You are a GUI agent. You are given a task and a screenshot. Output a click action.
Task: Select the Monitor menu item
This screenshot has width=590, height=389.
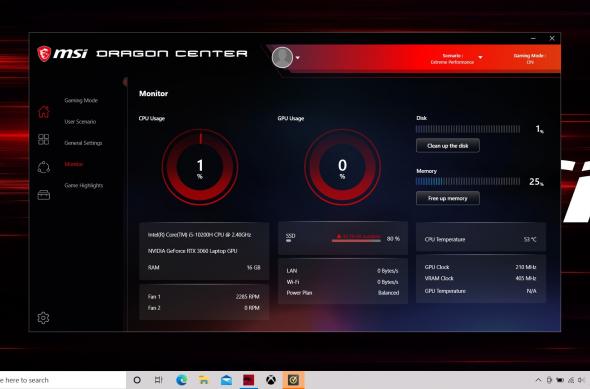pyautogui.click(x=73, y=164)
